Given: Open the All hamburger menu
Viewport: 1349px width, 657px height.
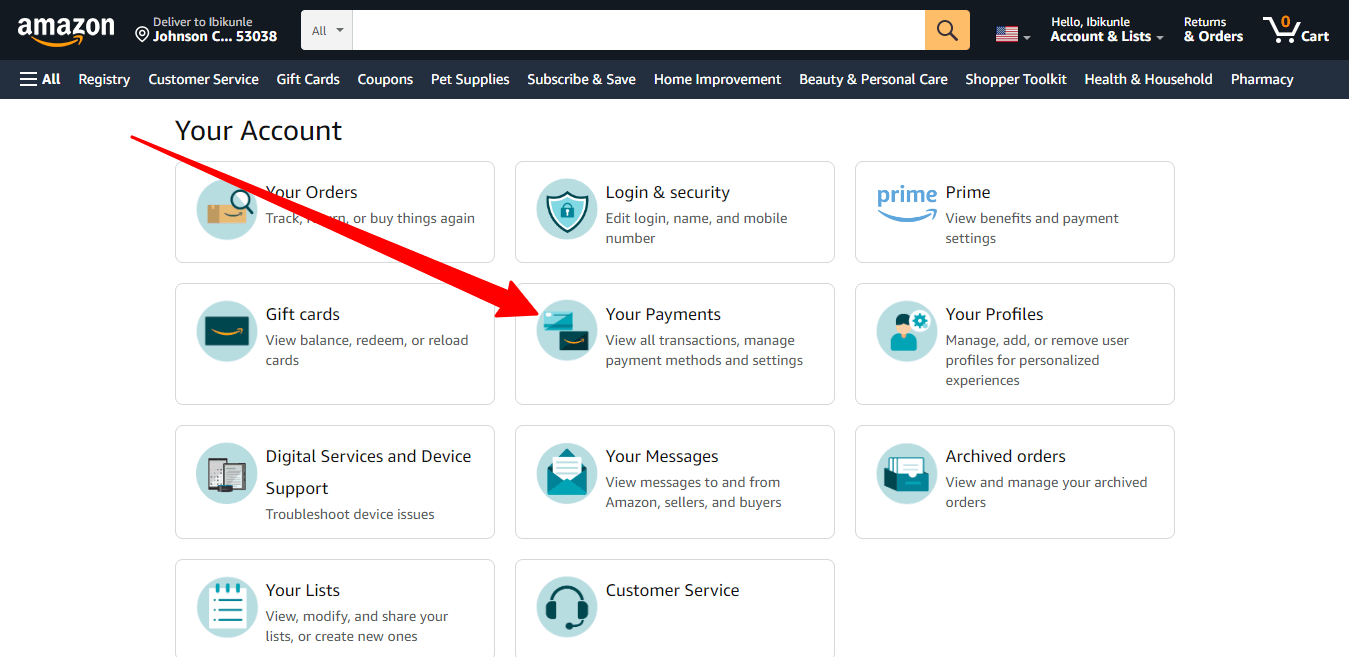Looking at the screenshot, I should [40, 79].
